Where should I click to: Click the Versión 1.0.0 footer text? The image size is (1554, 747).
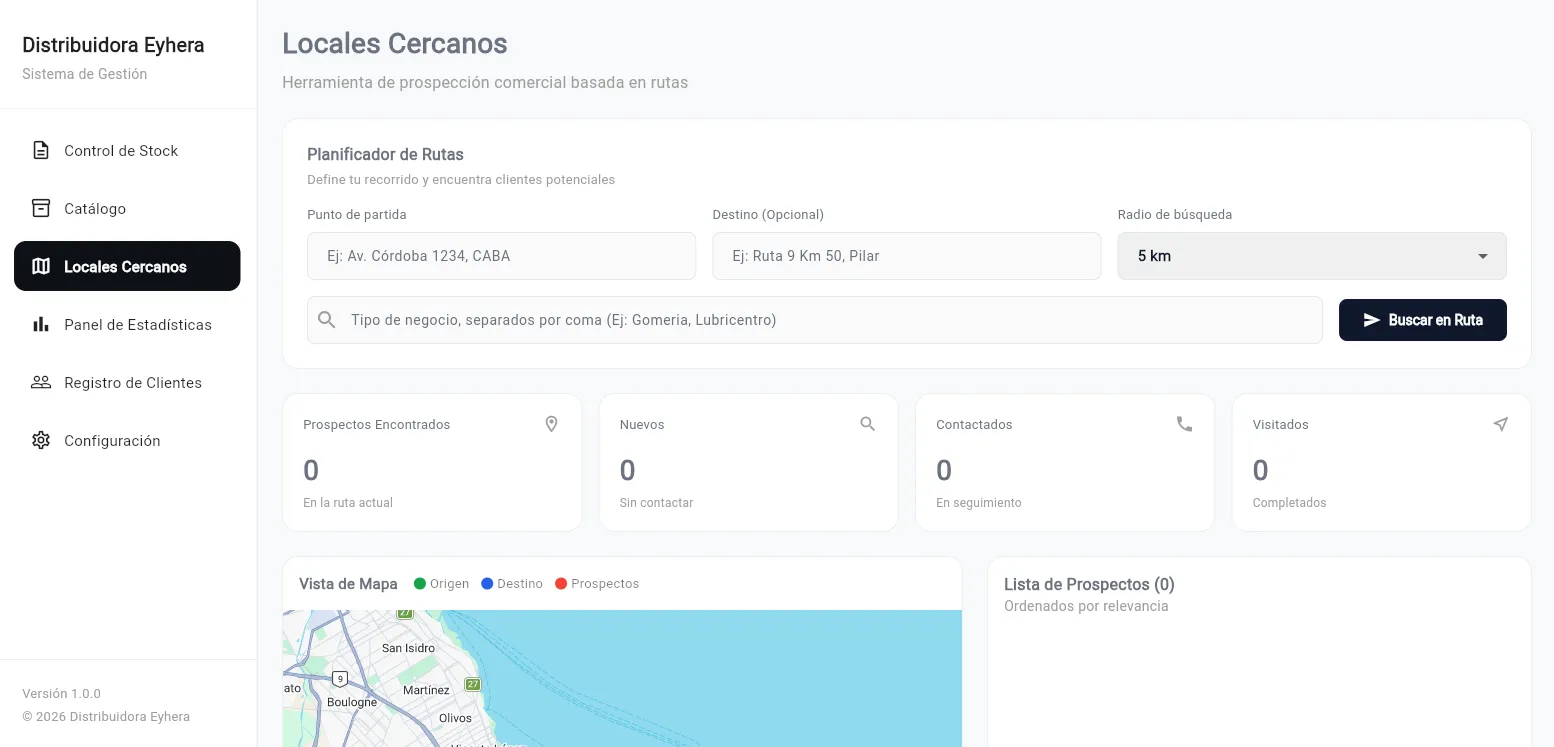click(x=61, y=694)
